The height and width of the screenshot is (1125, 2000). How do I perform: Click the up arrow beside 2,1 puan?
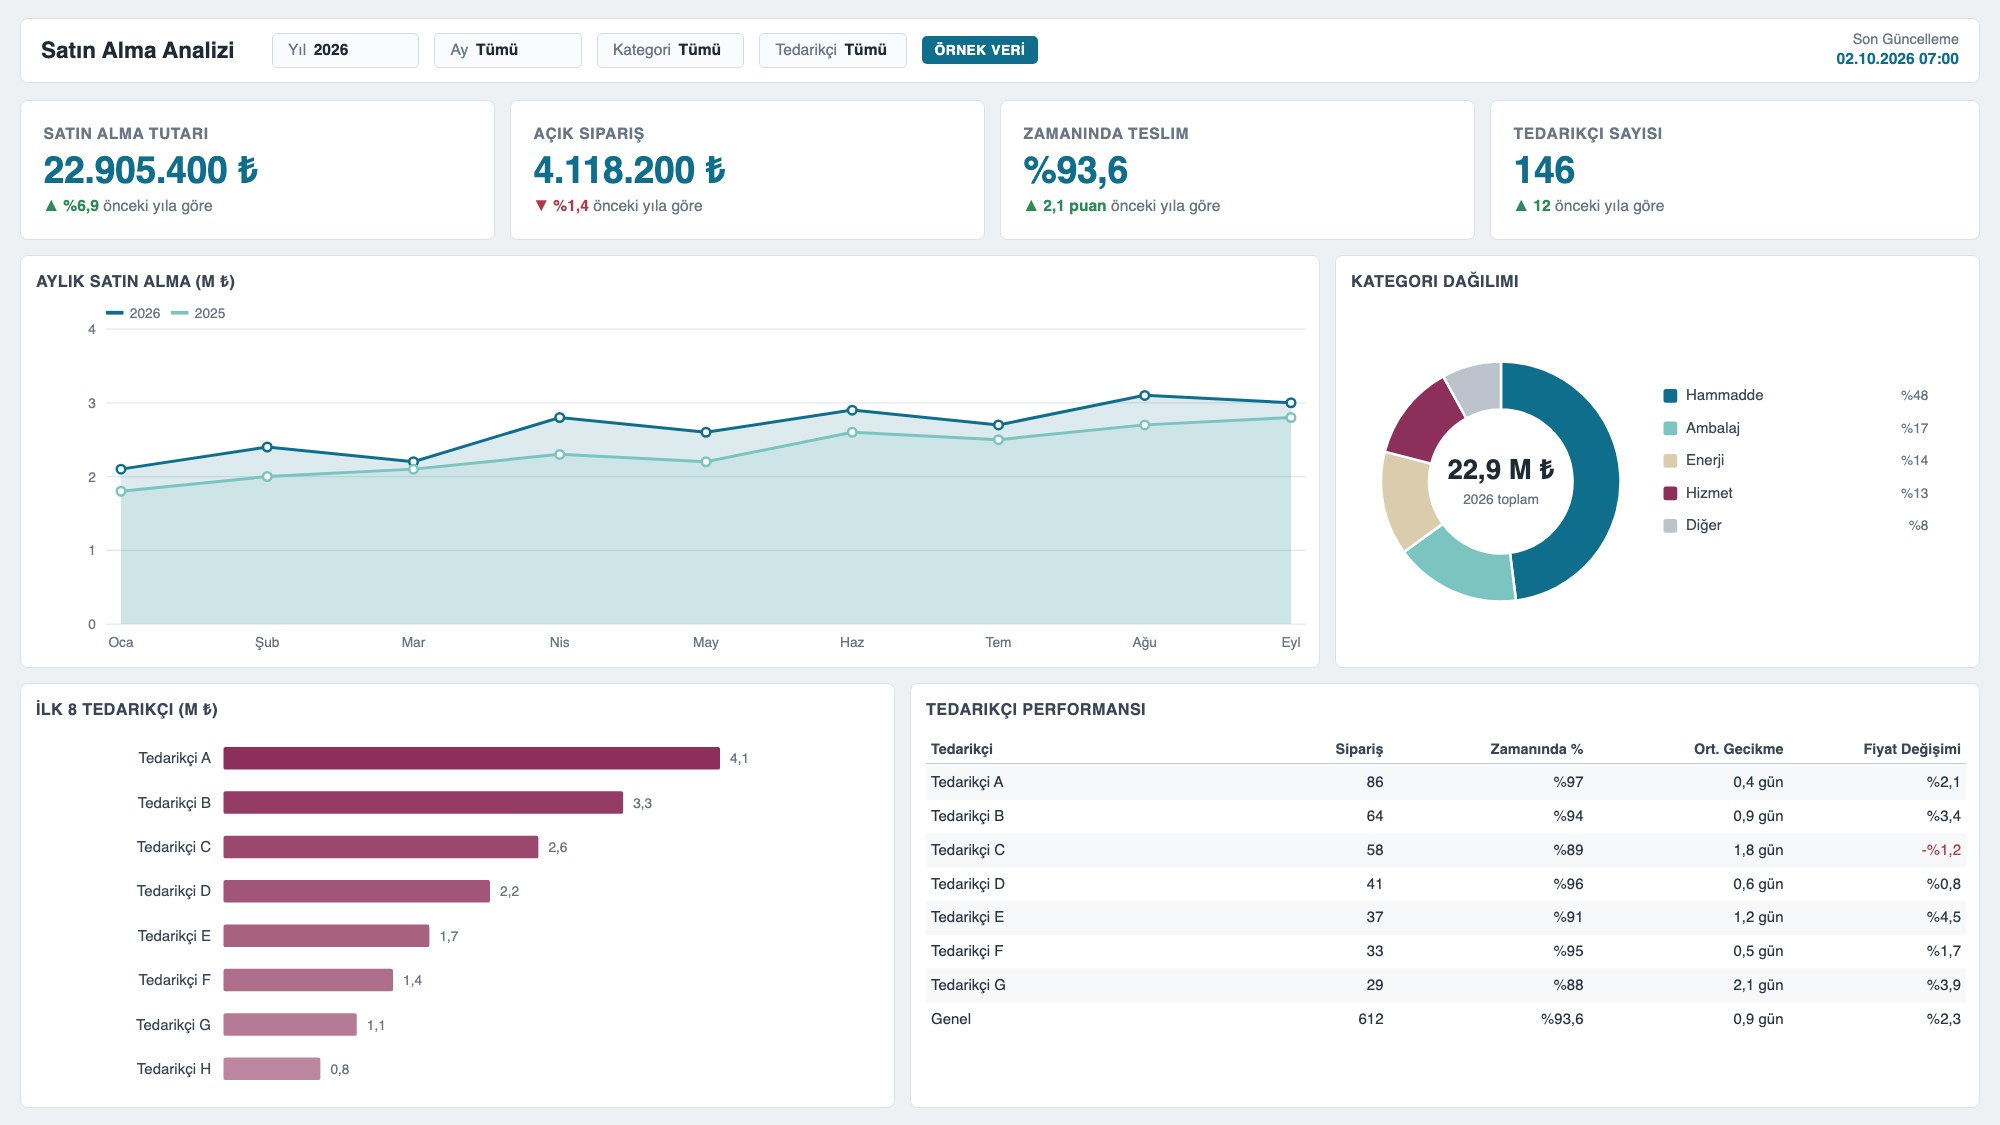1031,206
